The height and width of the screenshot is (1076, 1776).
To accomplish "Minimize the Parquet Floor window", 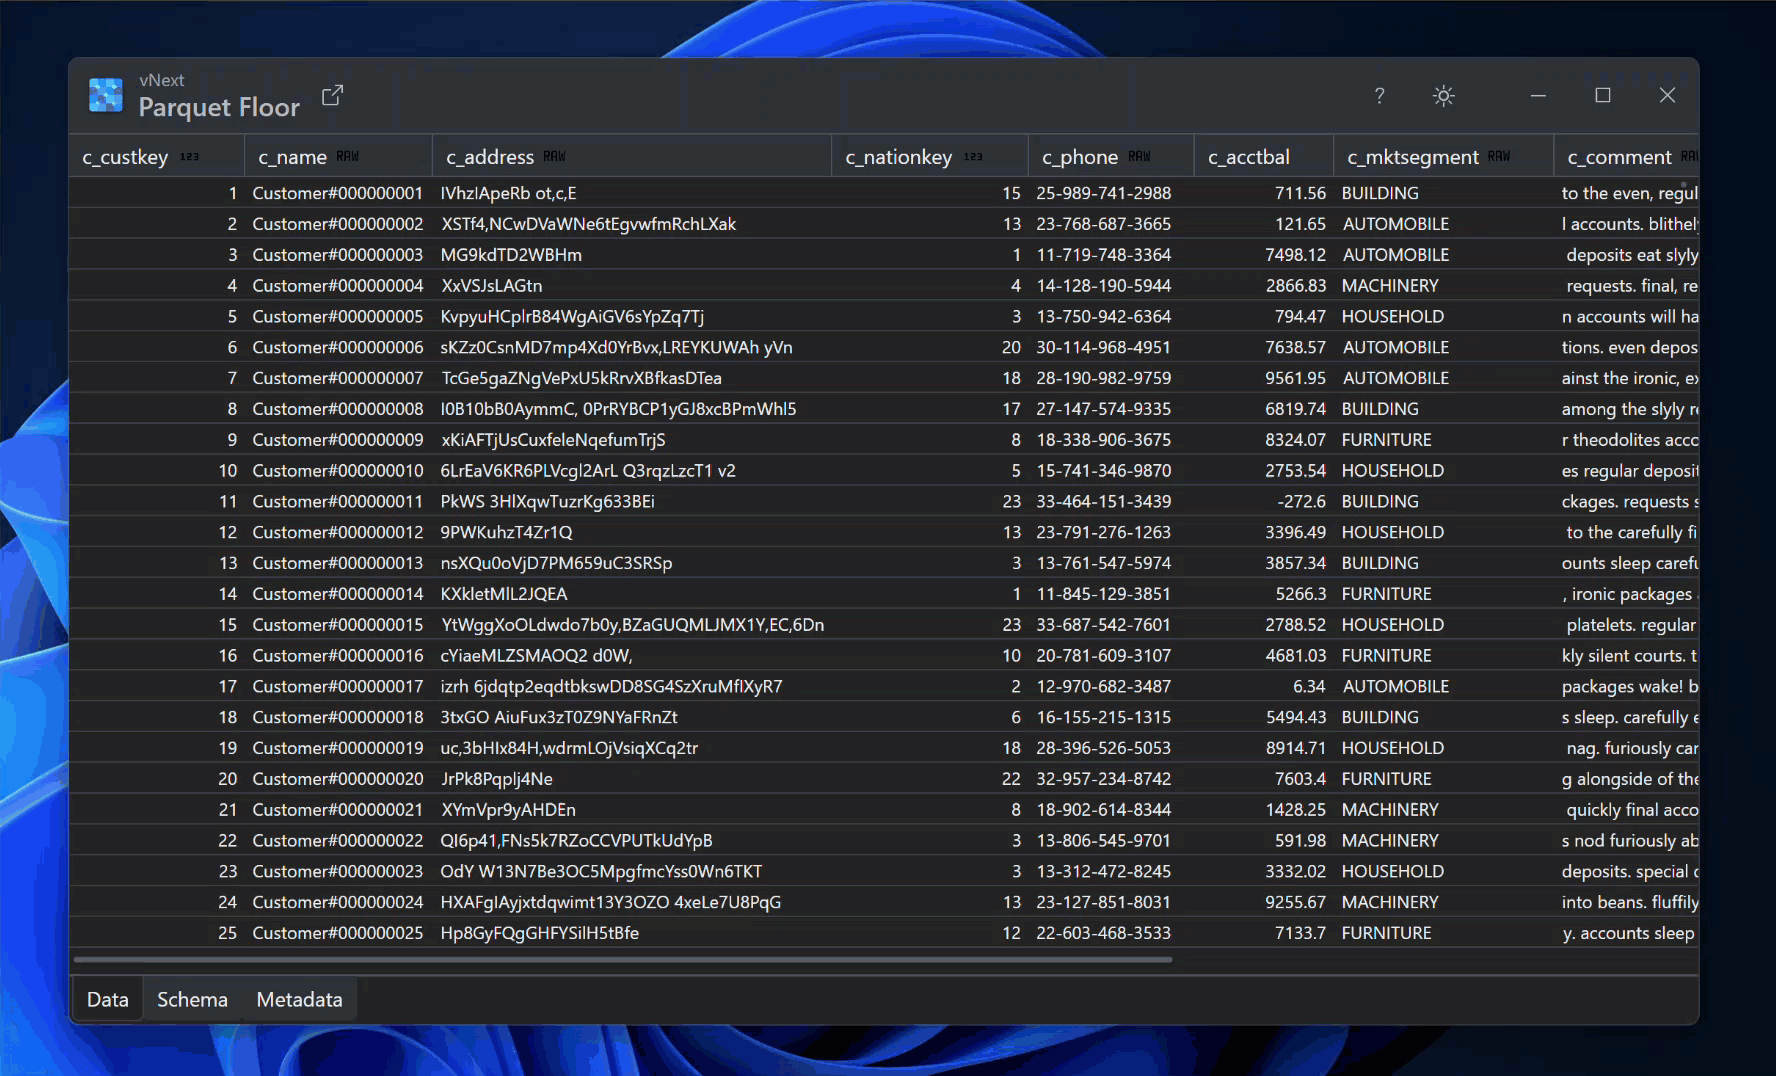I will click(x=1538, y=96).
